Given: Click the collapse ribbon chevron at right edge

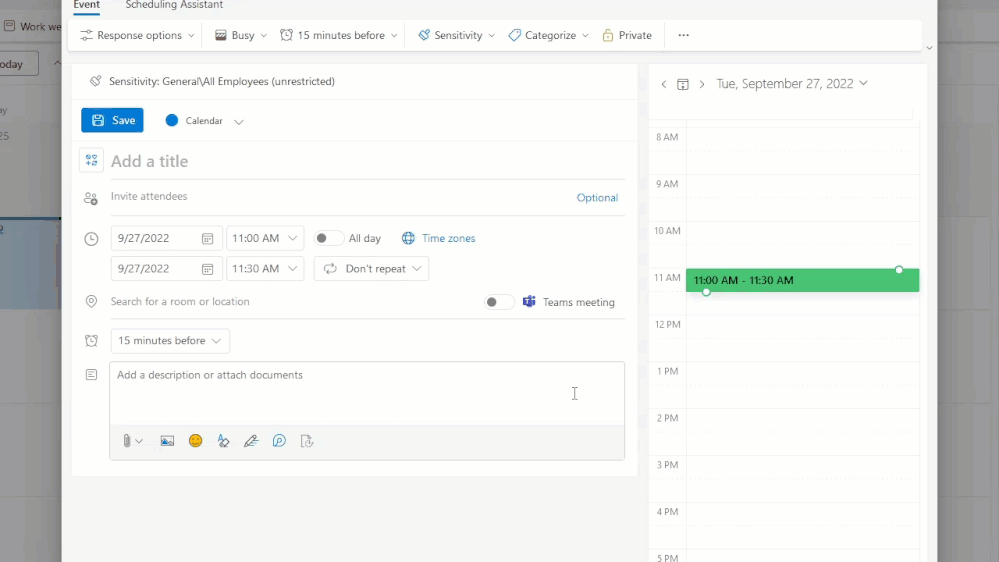Looking at the screenshot, I should [x=930, y=48].
